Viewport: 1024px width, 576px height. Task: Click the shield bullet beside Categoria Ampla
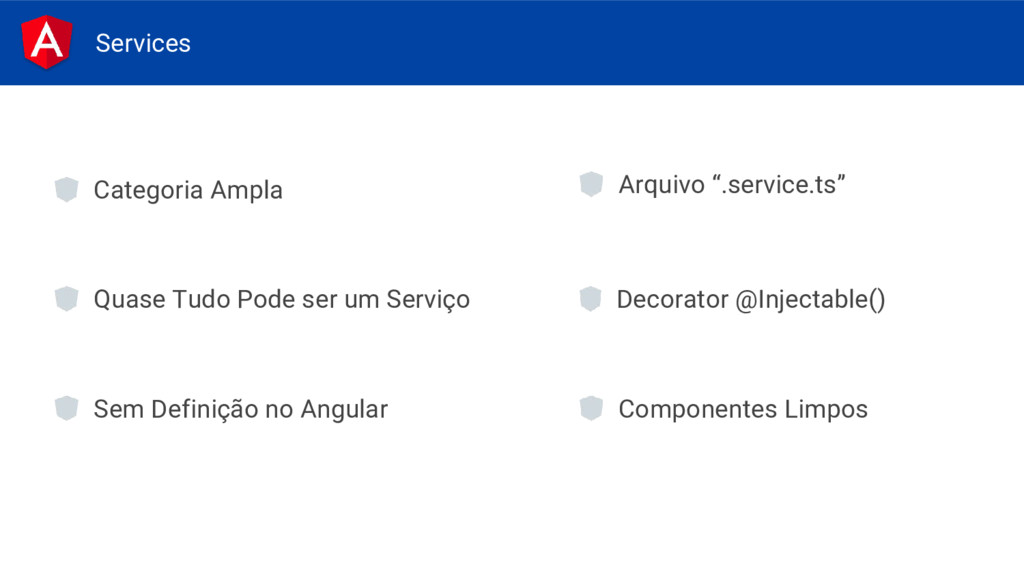pyautogui.click(x=67, y=189)
